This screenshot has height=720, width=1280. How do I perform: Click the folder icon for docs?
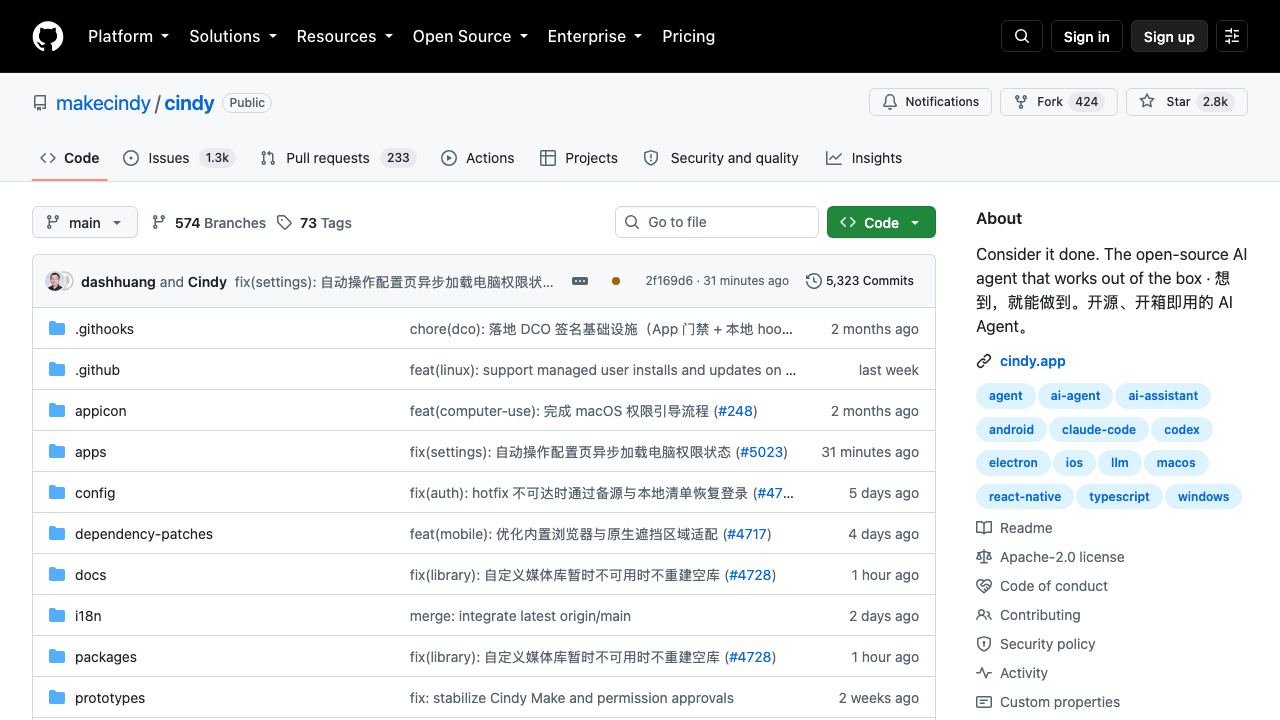click(x=57, y=575)
